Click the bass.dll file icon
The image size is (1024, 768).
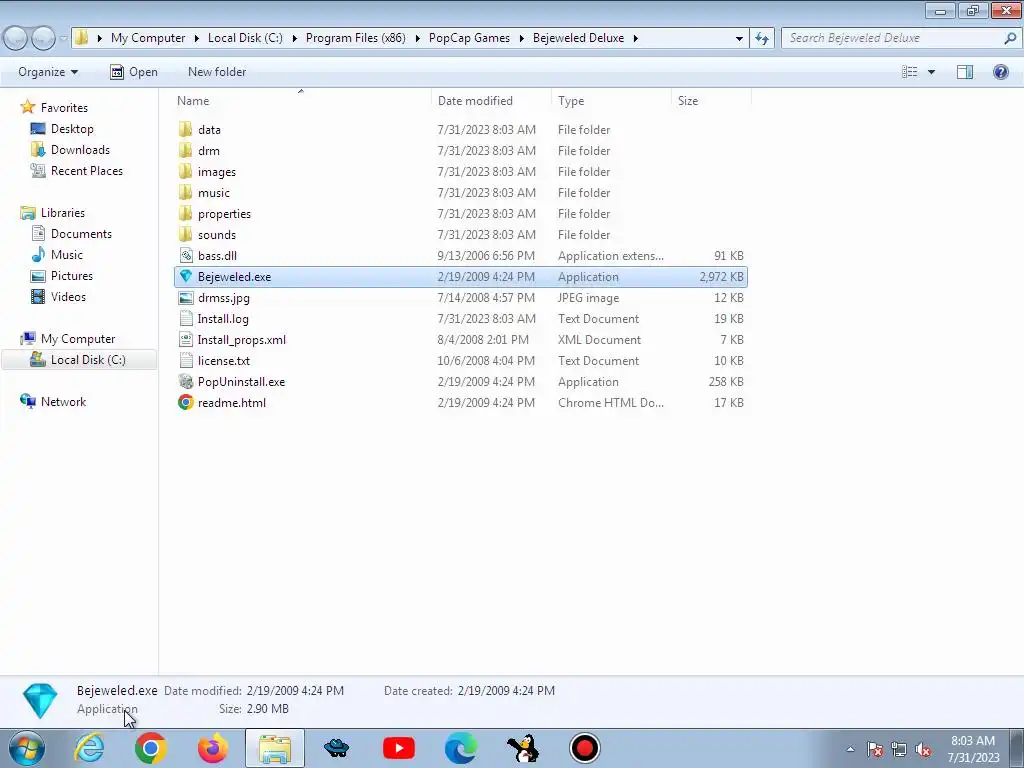(x=185, y=255)
